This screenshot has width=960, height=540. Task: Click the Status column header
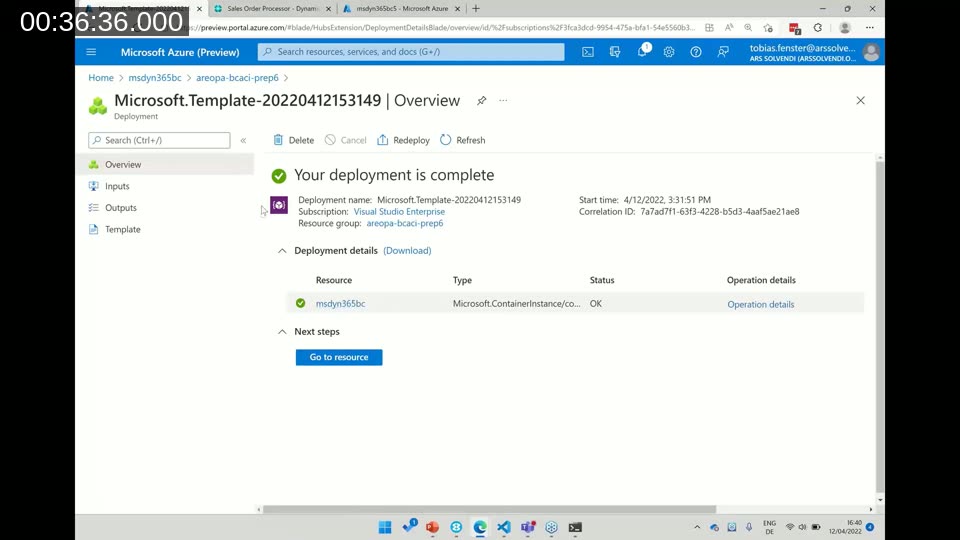(x=602, y=280)
